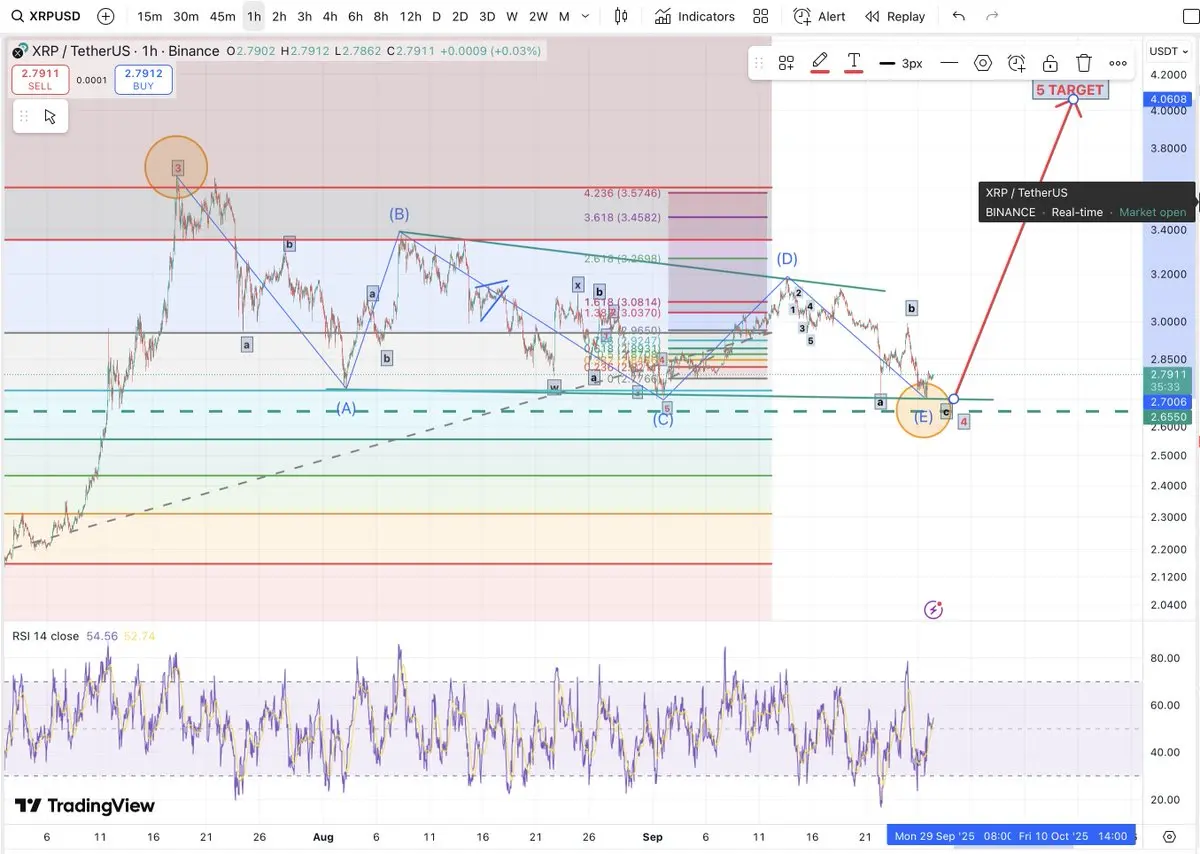Screen dimensions: 1200x854
Task: Grab the left toolbar drag handle
Action: (24, 116)
